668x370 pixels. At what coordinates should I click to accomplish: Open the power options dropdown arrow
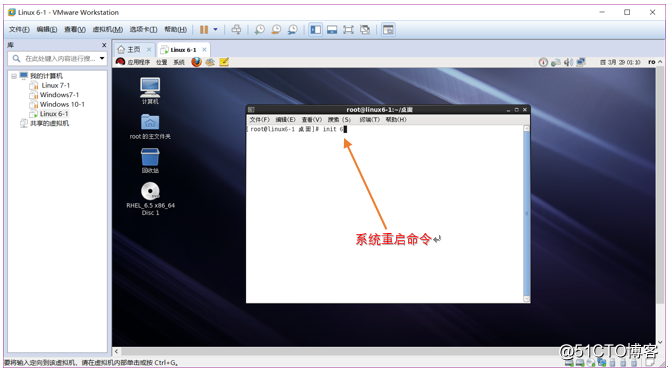pyautogui.click(x=216, y=30)
